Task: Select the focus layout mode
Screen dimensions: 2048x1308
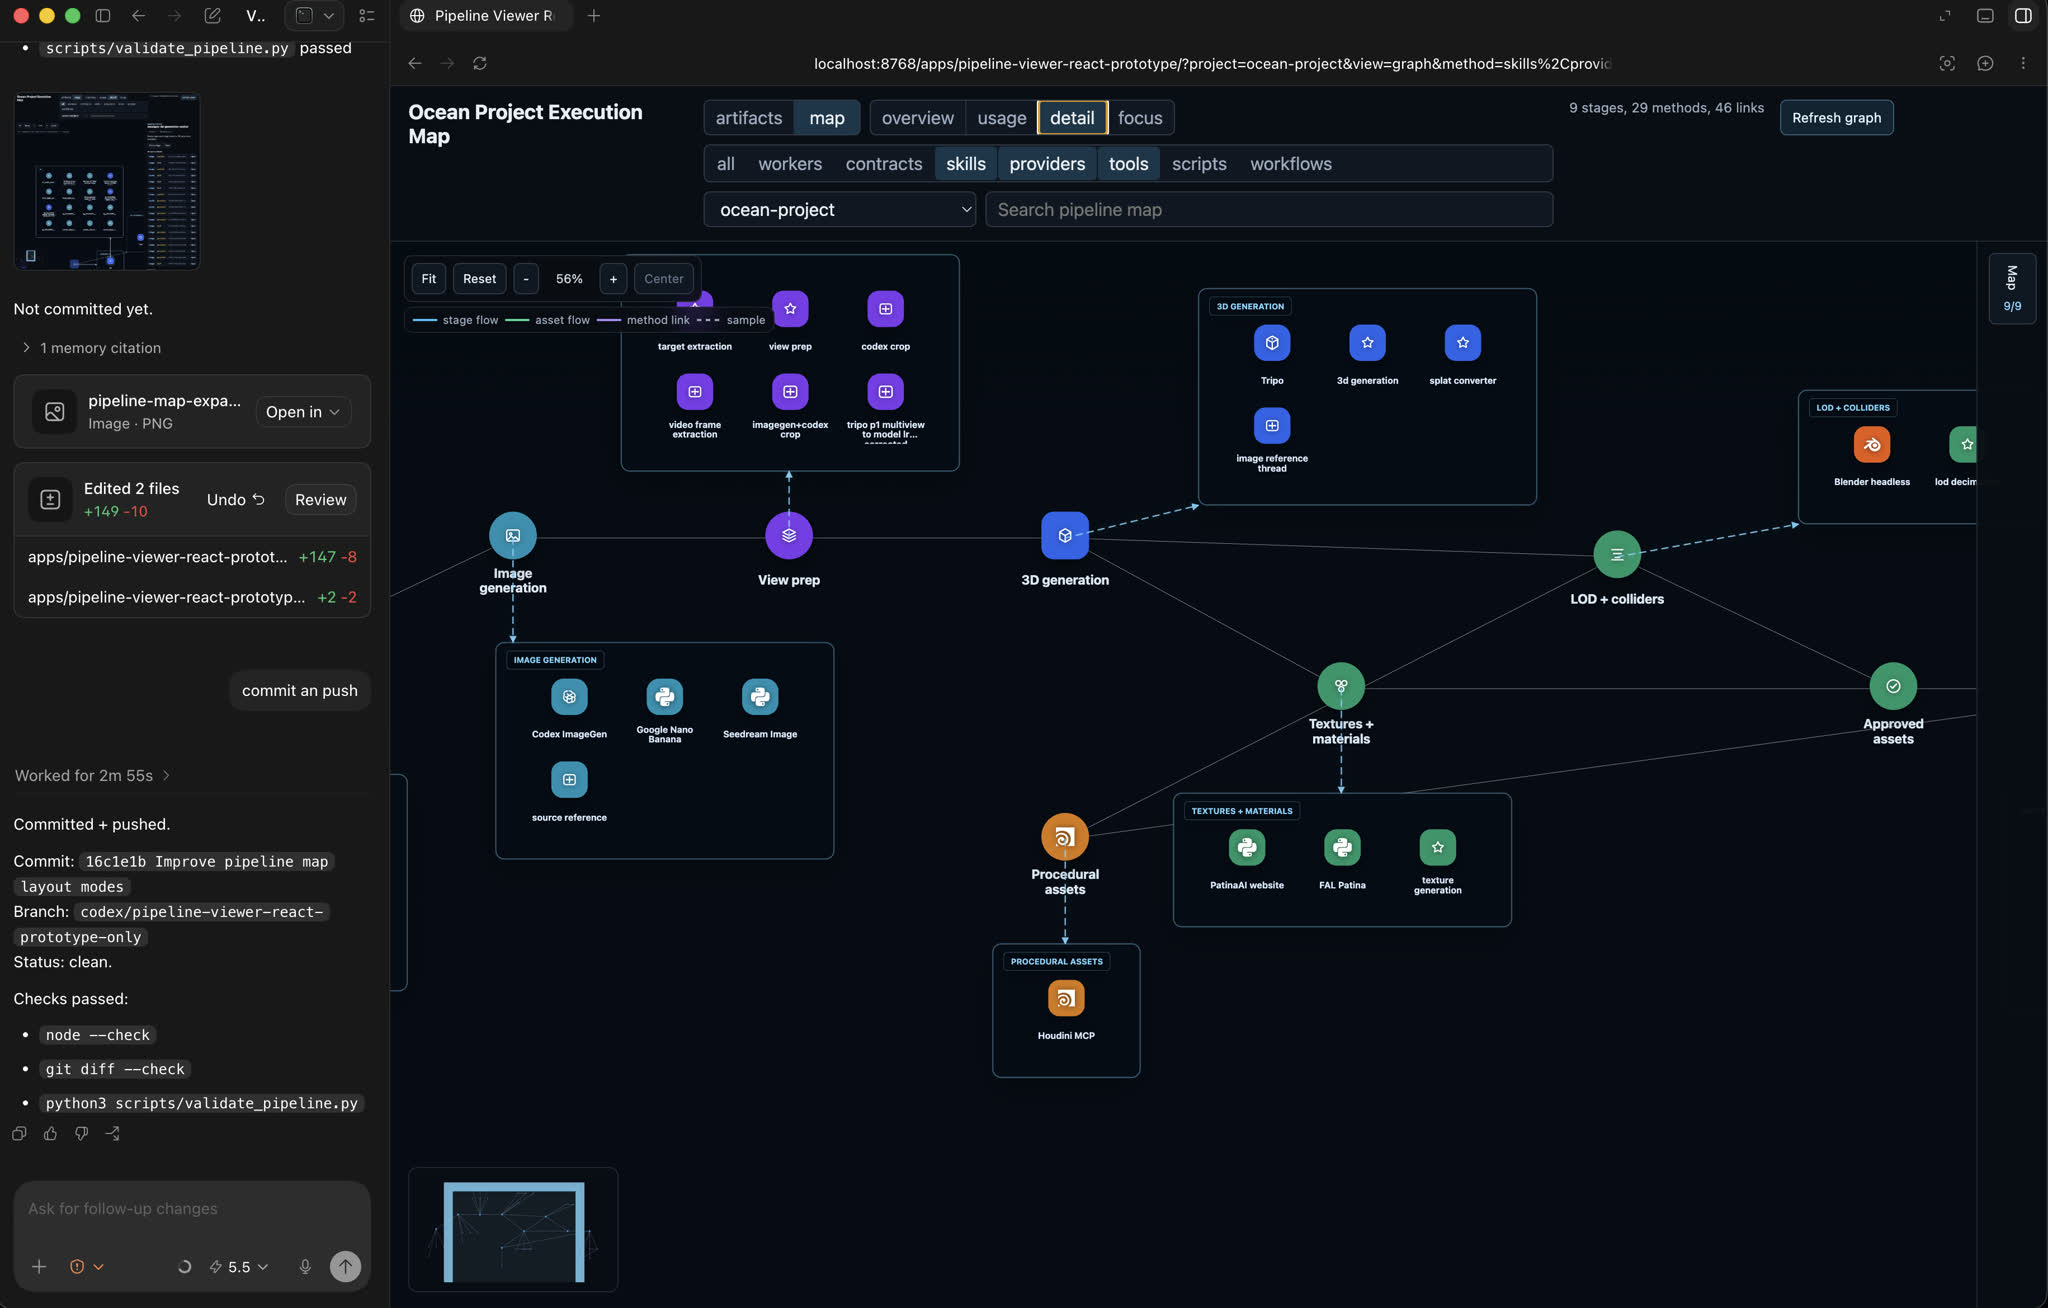Action: 1140,118
